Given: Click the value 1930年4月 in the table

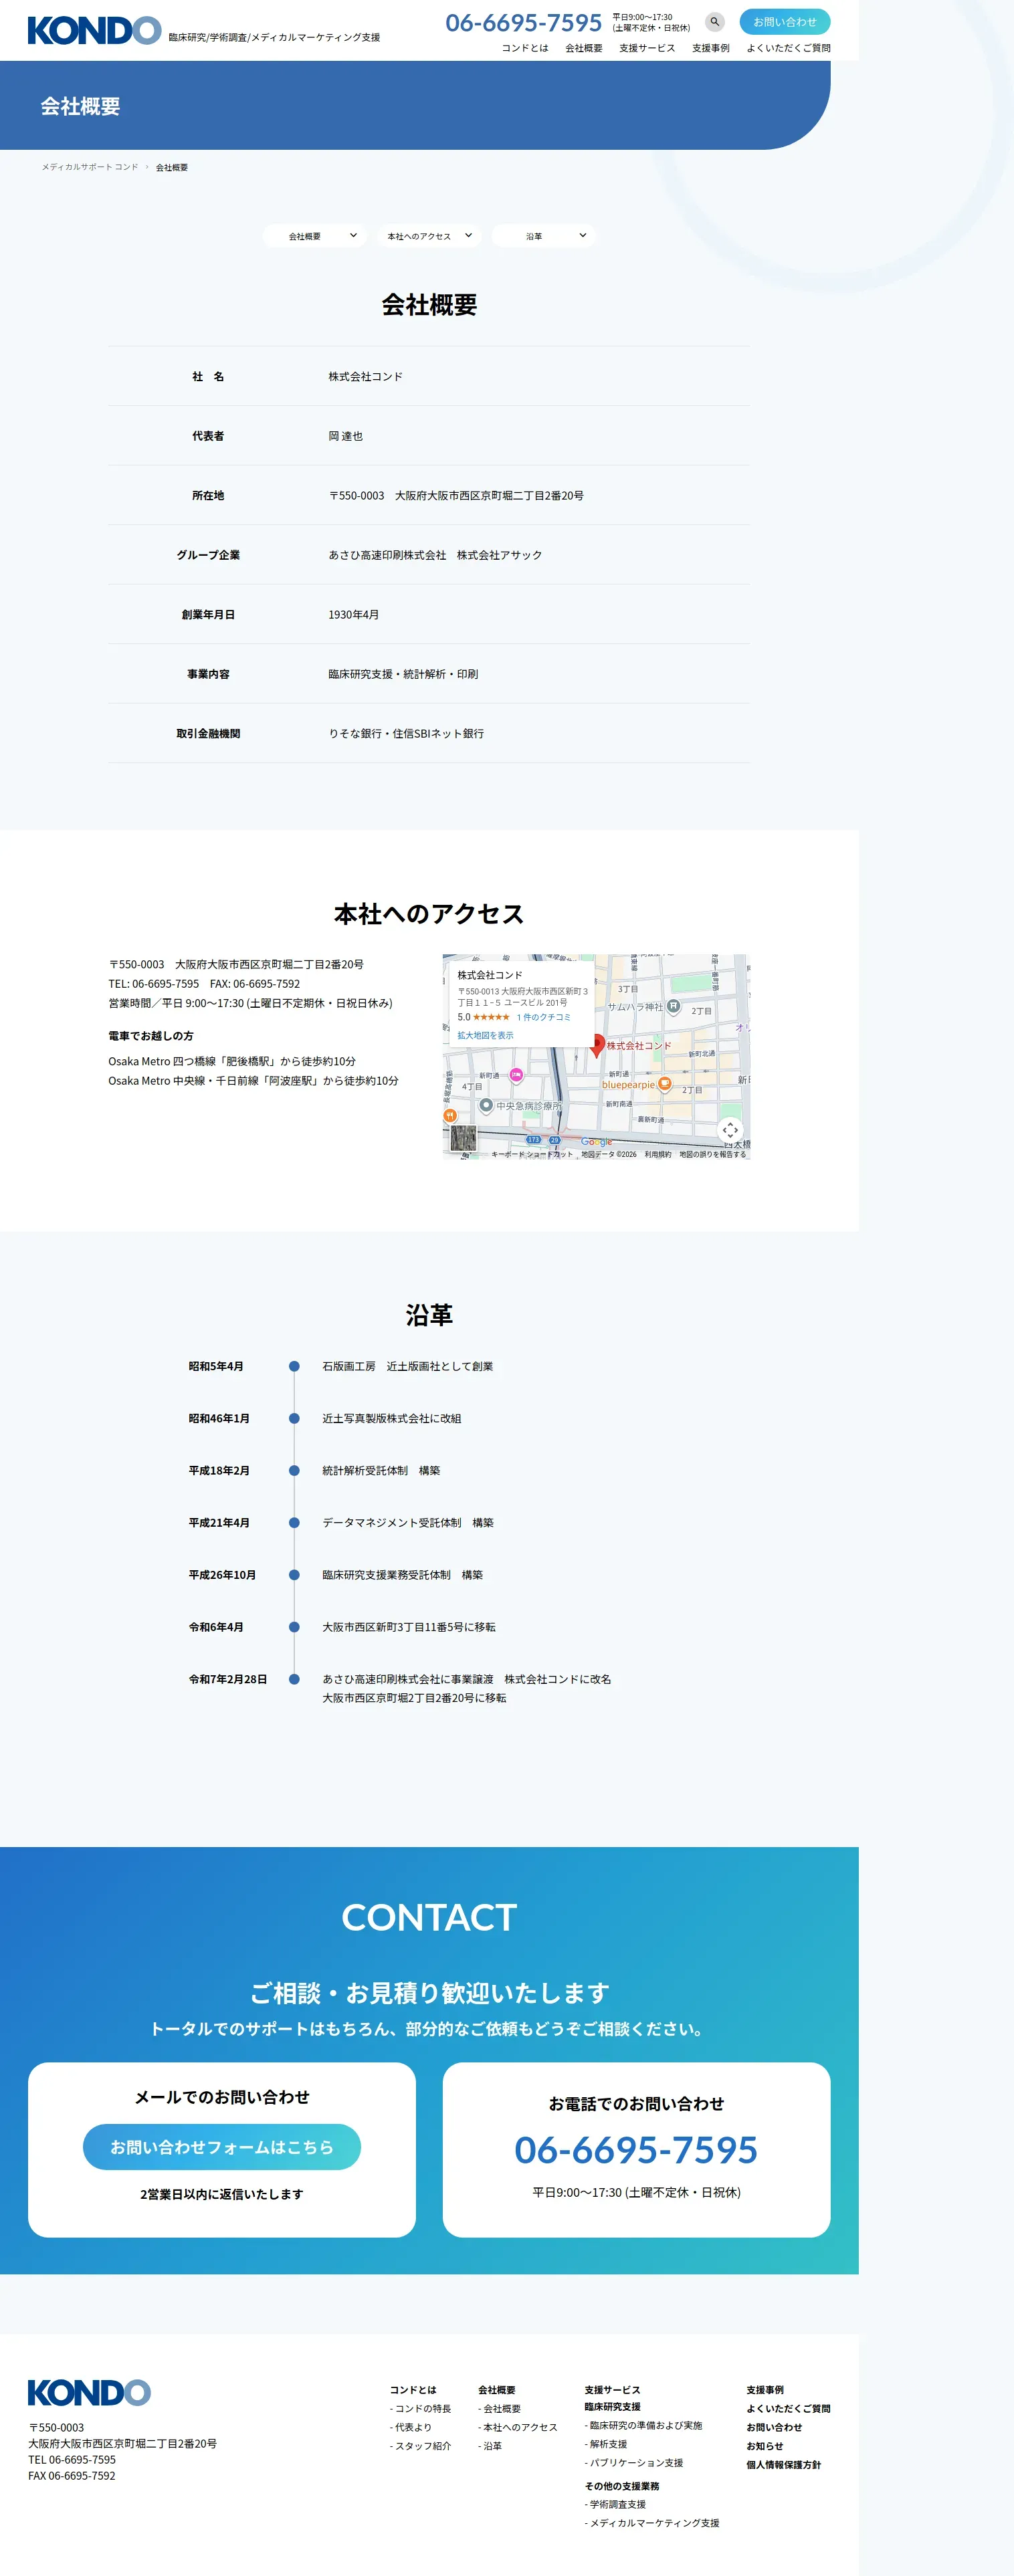Looking at the screenshot, I should coord(354,615).
